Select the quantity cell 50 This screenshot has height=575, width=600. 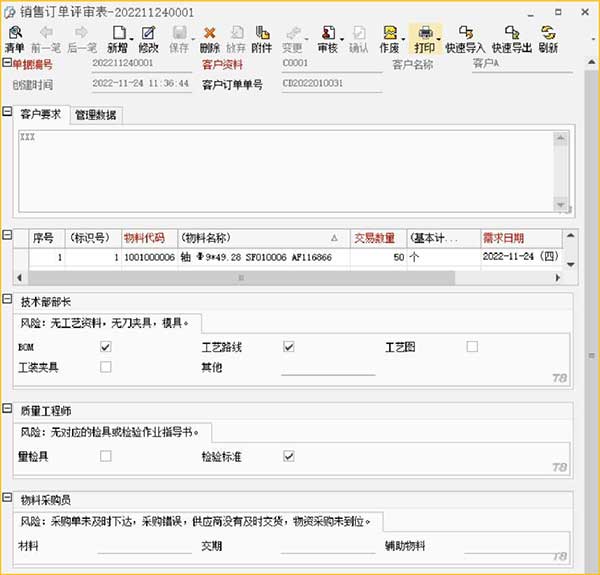(x=378, y=257)
